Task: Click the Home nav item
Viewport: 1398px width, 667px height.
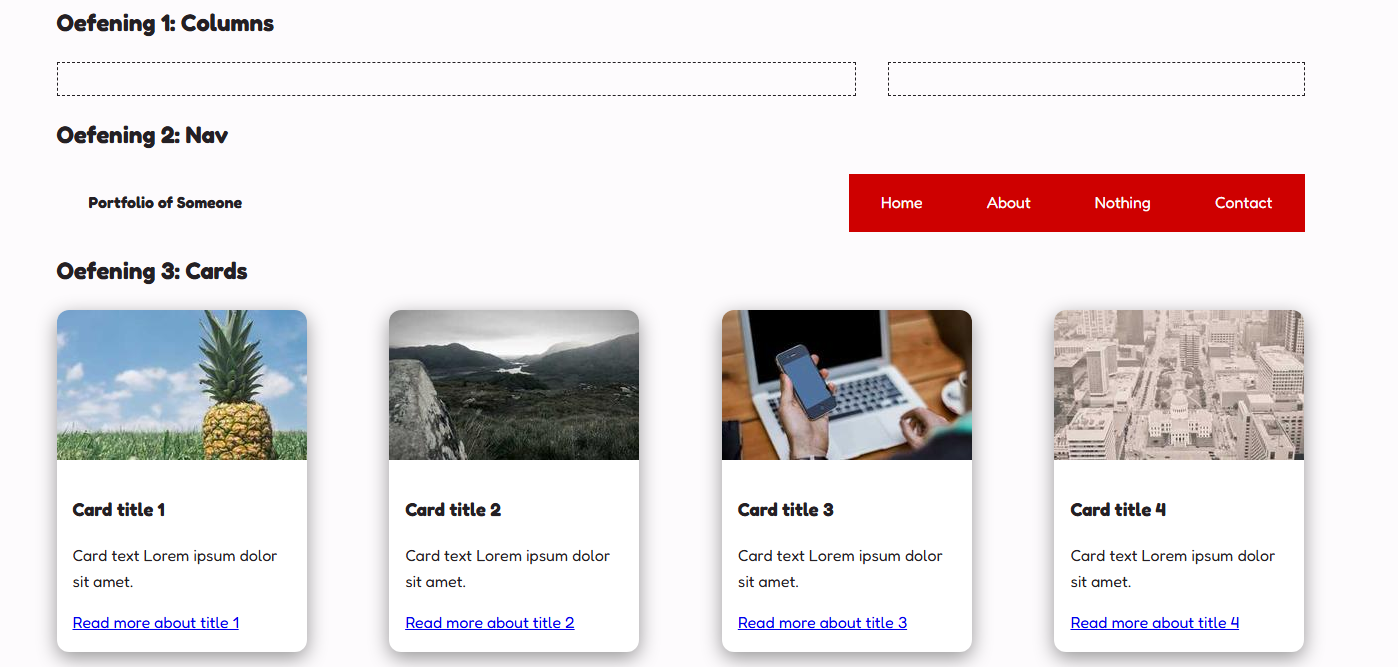Action: (901, 203)
